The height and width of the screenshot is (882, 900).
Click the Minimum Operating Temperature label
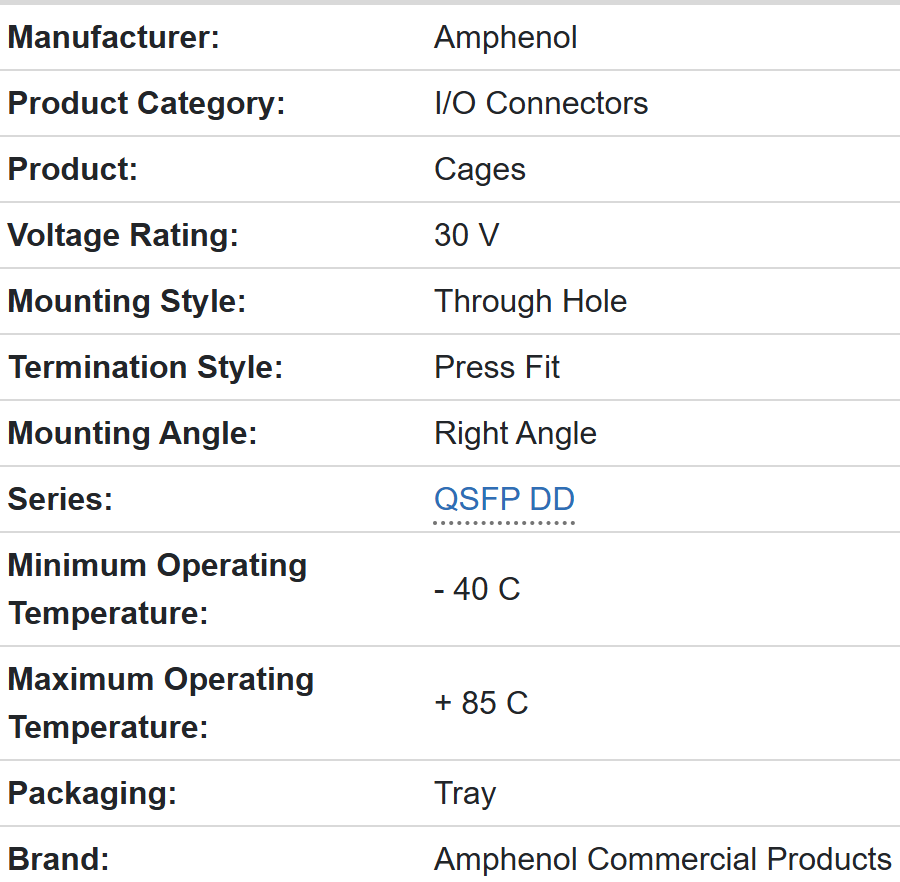157,589
